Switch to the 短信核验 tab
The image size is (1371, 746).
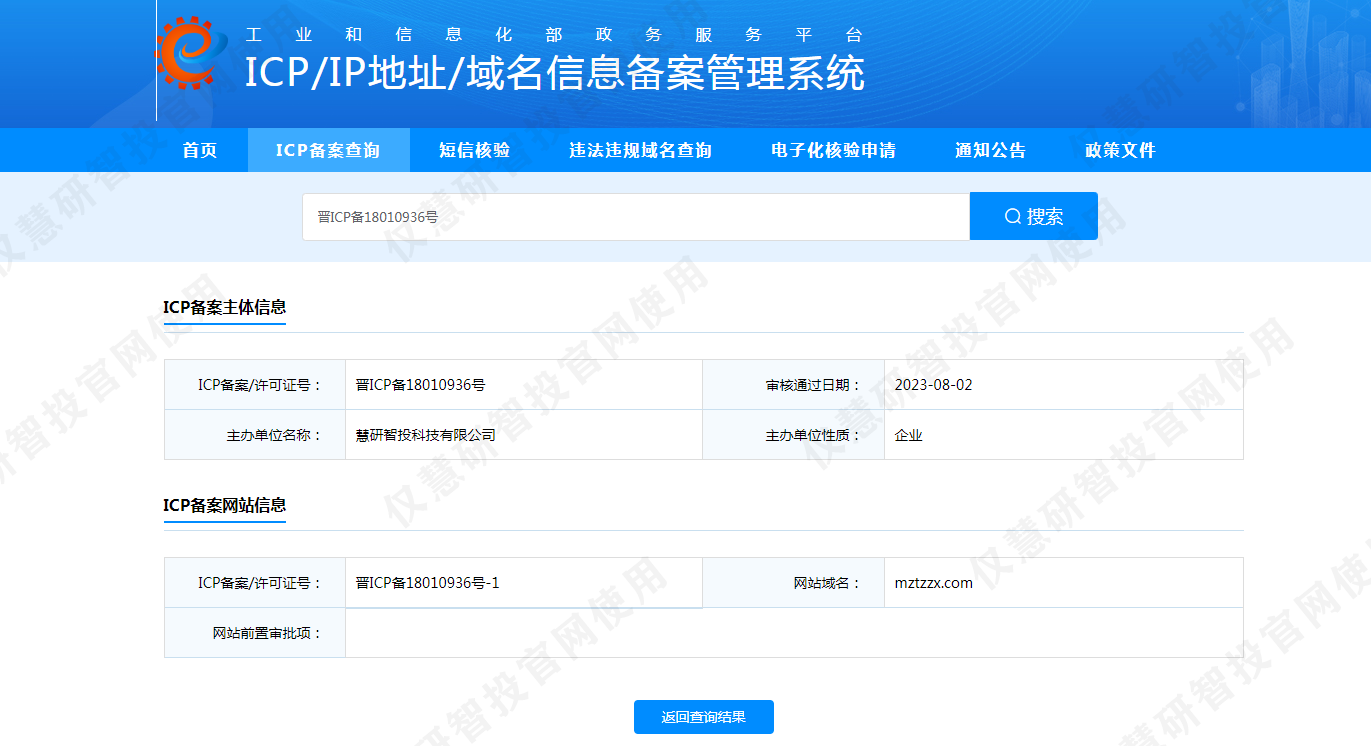474,150
